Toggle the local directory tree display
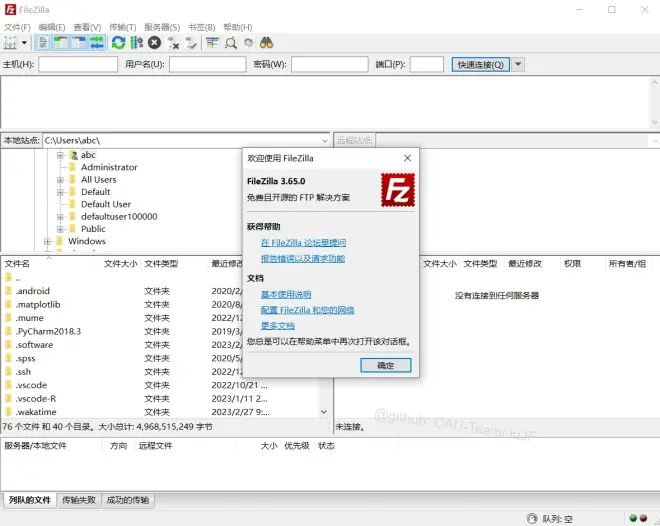The width and height of the screenshot is (660, 526). point(61,43)
